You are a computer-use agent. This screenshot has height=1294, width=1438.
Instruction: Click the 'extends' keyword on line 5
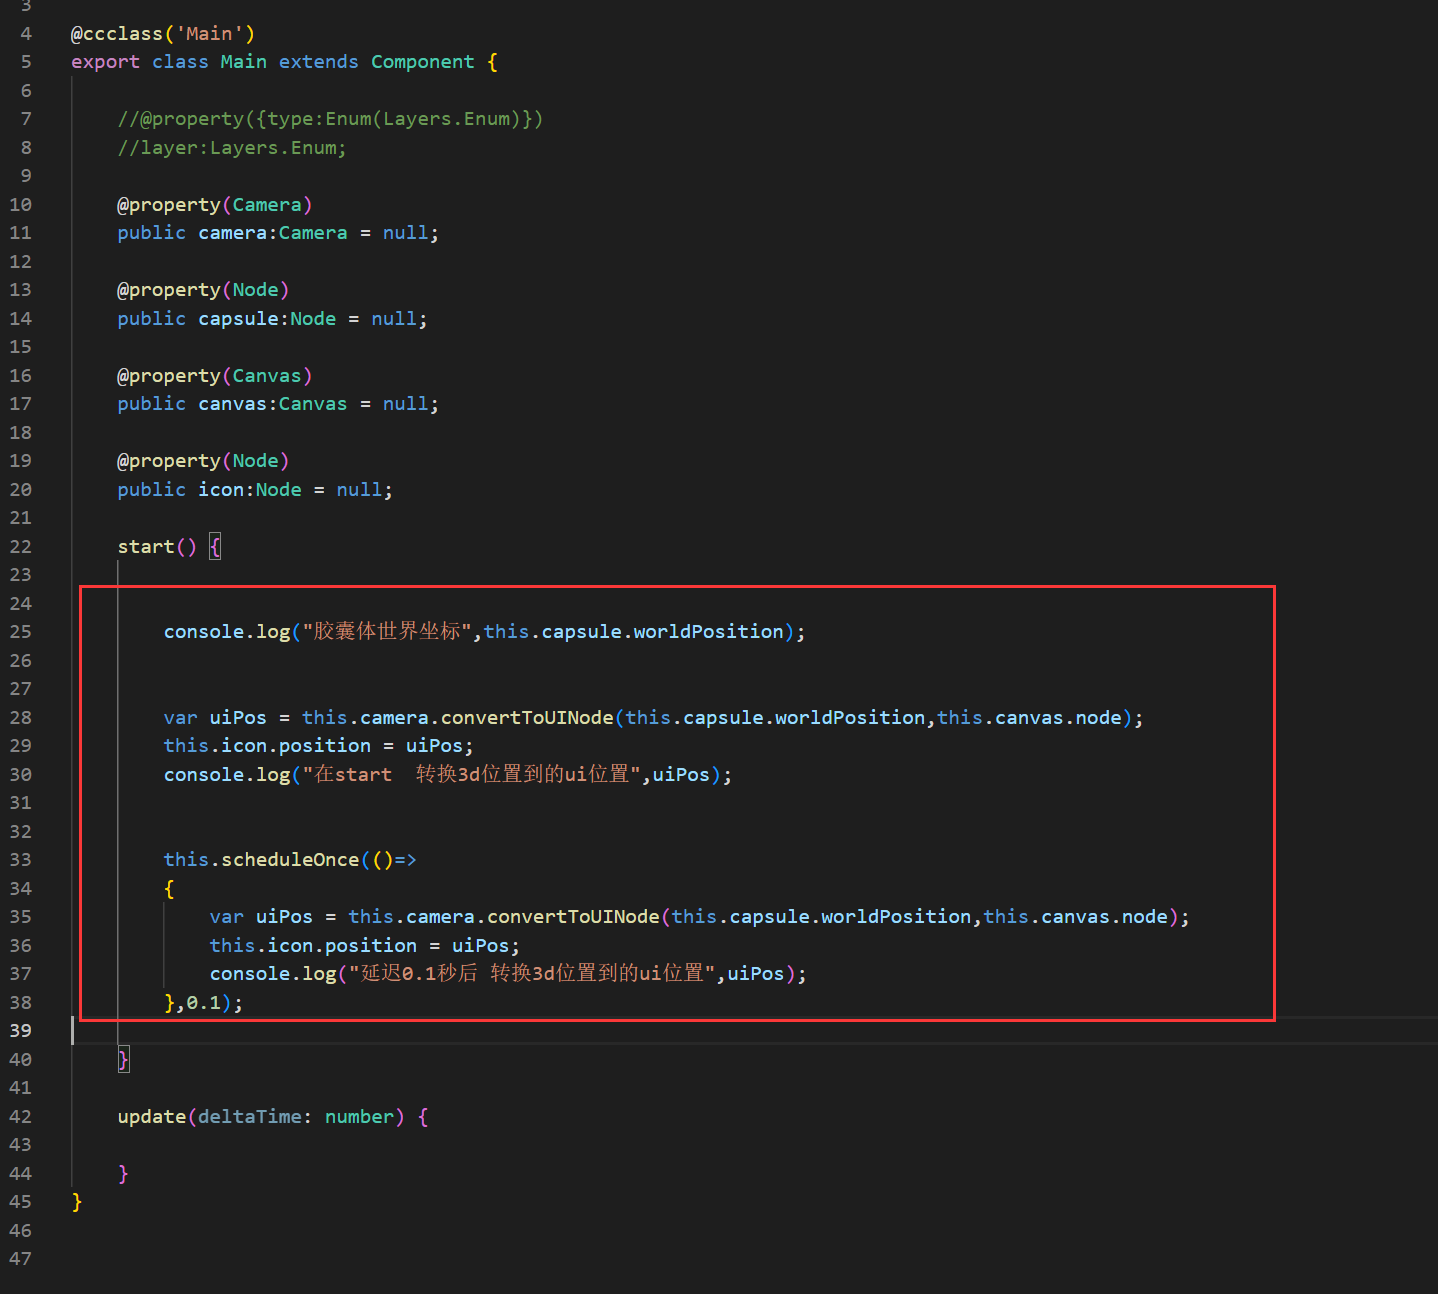coord(318,62)
